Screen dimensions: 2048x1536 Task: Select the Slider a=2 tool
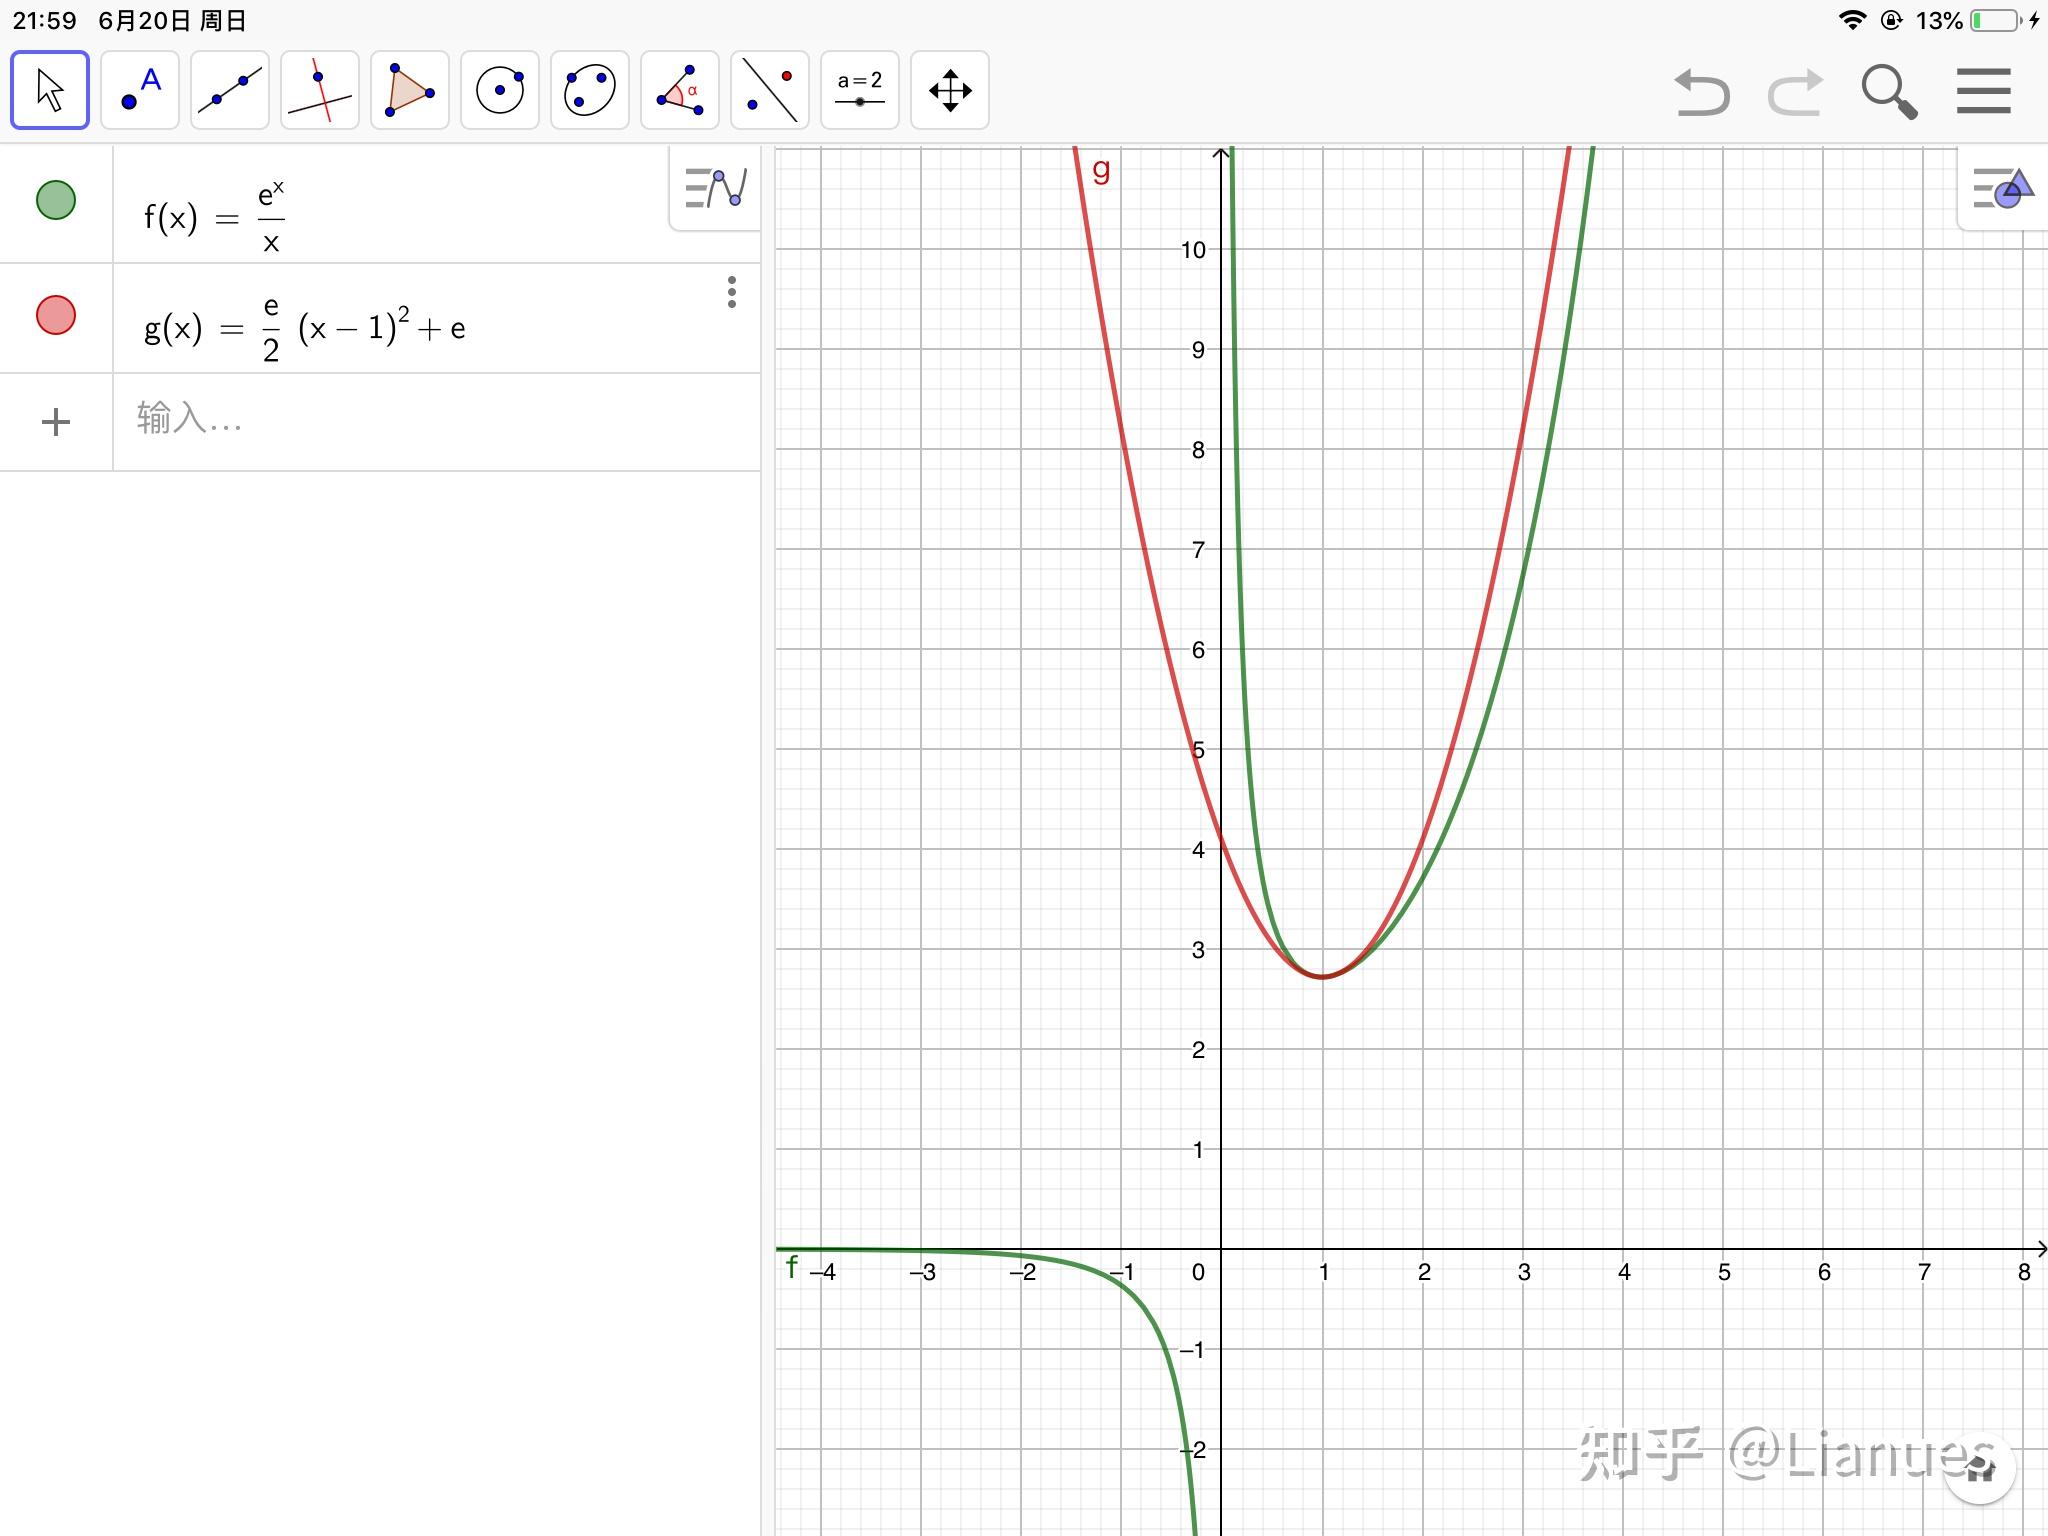[860, 90]
